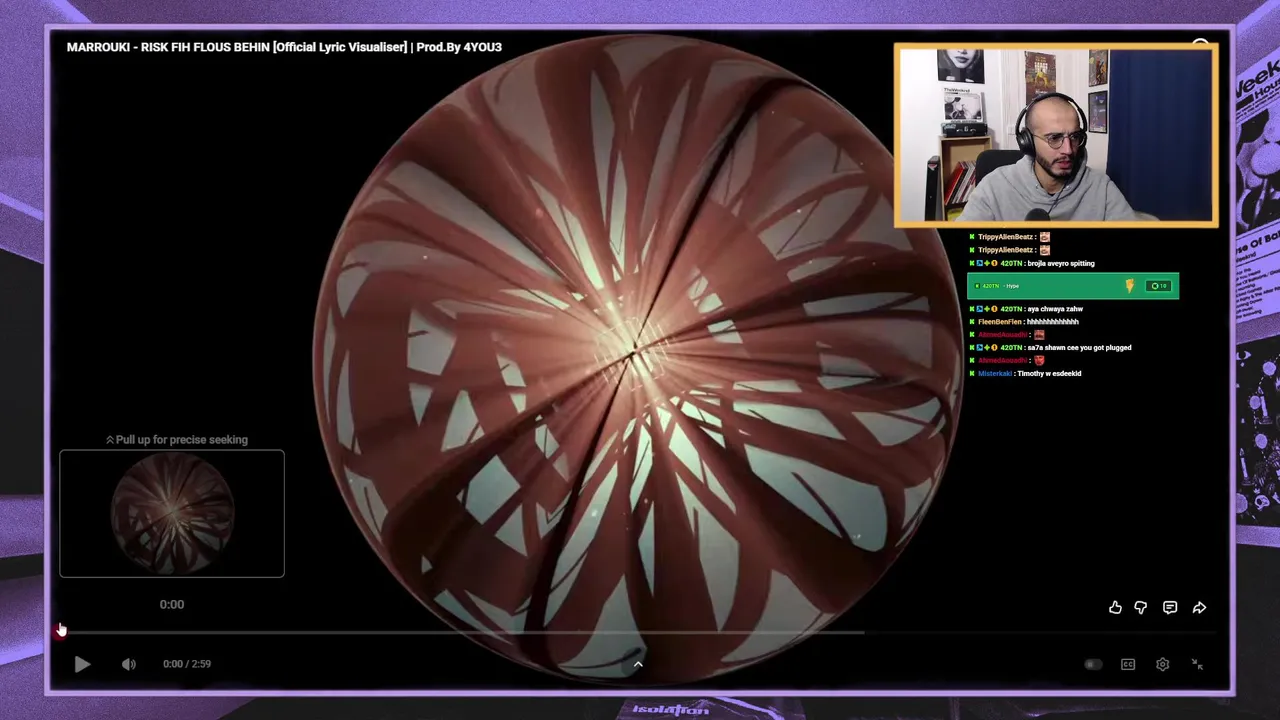Exit fullscreen with the collapse arrows icon
Image resolution: width=1280 pixels, height=720 pixels.
click(x=1197, y=664)
